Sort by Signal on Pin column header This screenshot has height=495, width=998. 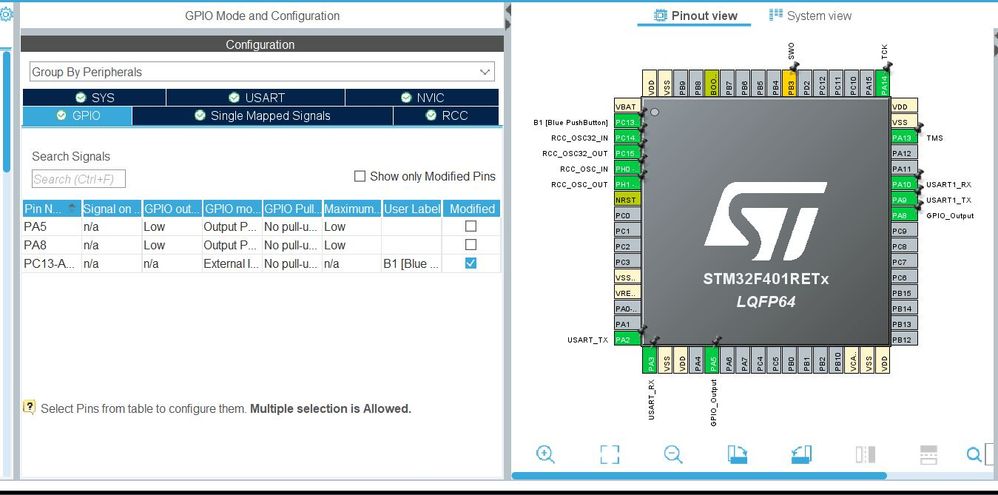point(111,209)
